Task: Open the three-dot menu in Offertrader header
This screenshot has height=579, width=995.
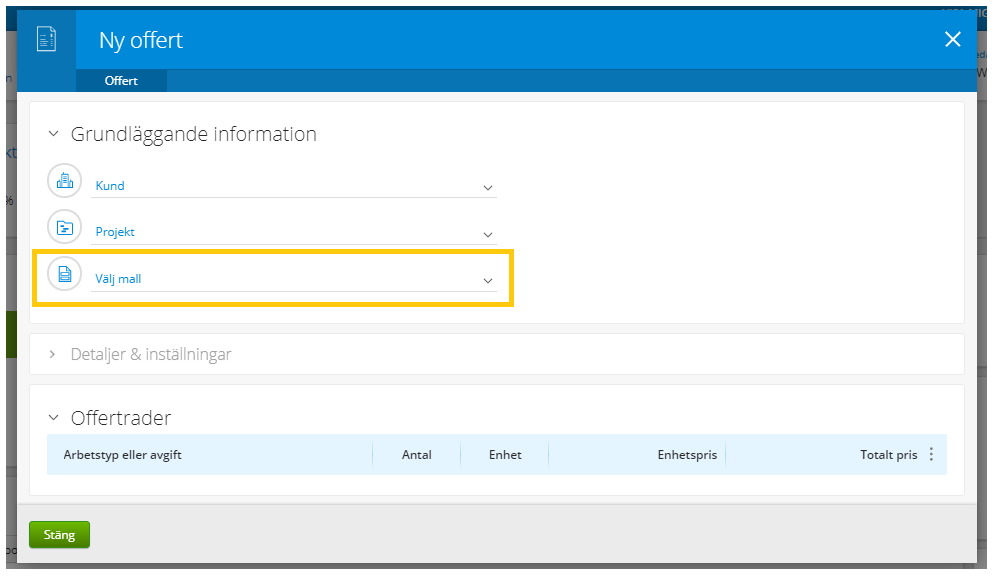Action: [931, 454]
